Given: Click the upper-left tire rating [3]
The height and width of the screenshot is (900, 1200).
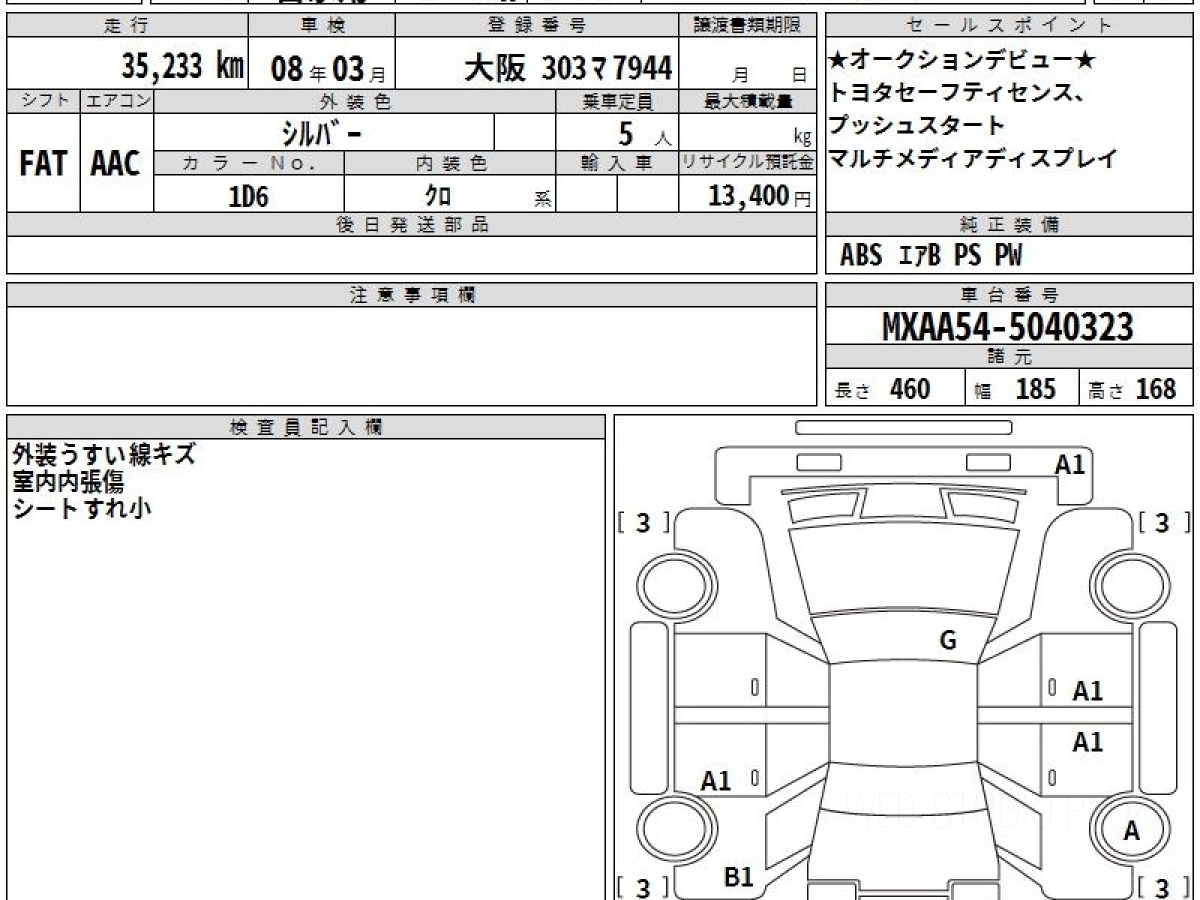Looking at the screenshot, I should coord(643,522).
